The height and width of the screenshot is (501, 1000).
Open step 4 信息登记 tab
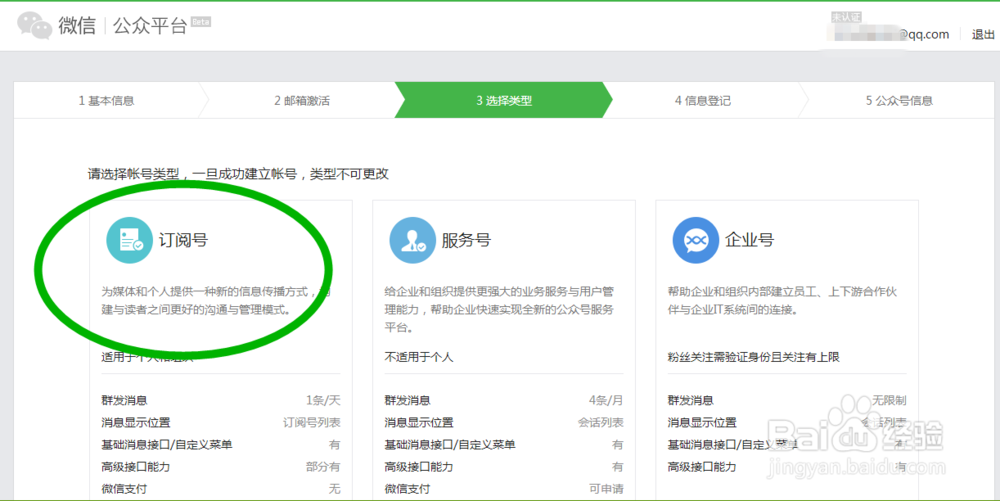point(703,101)
